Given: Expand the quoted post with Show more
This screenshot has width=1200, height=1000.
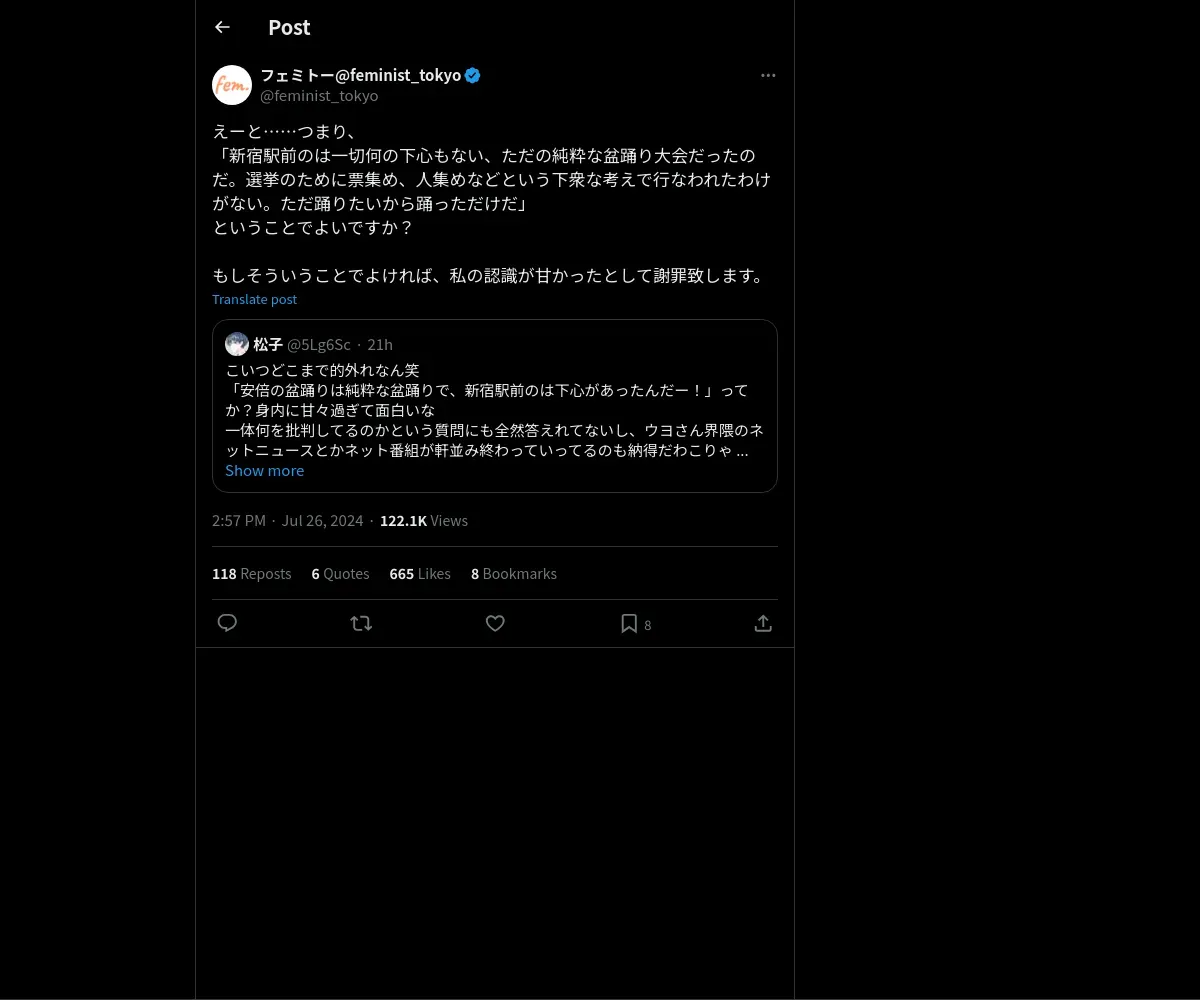Looking at the screenshot, I should 264,471.
